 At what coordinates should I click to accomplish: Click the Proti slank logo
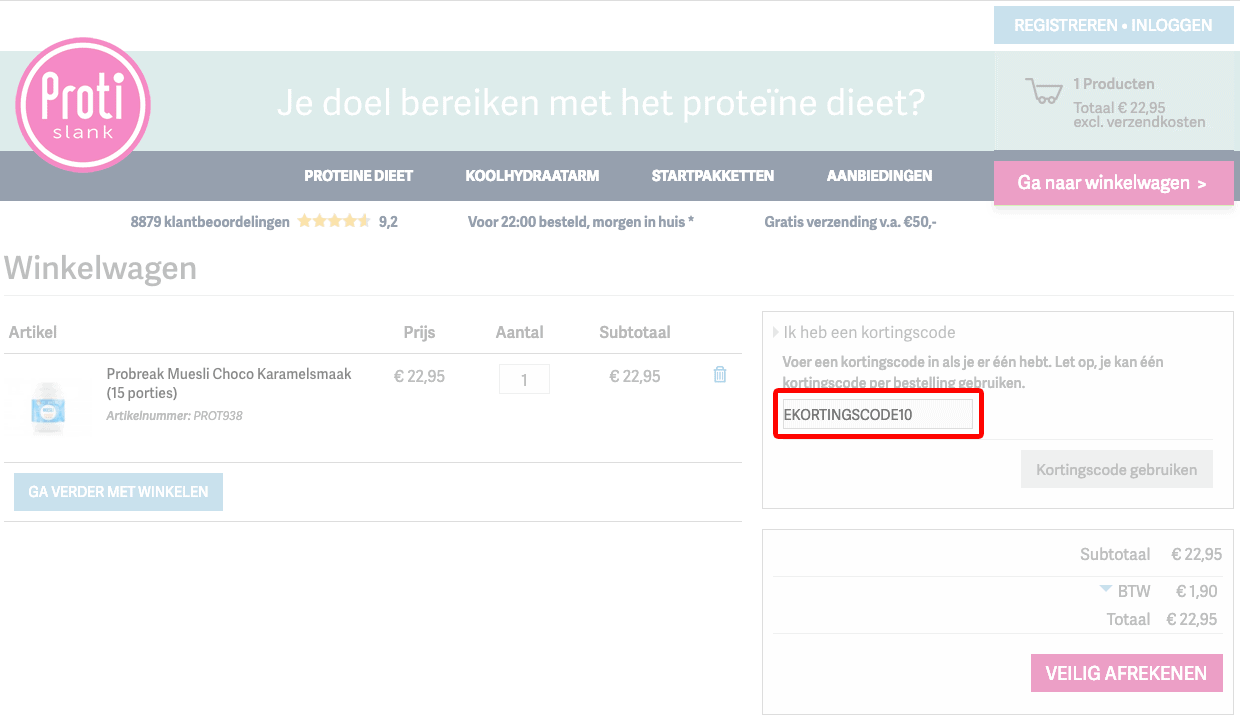click(x=83, y=105)
